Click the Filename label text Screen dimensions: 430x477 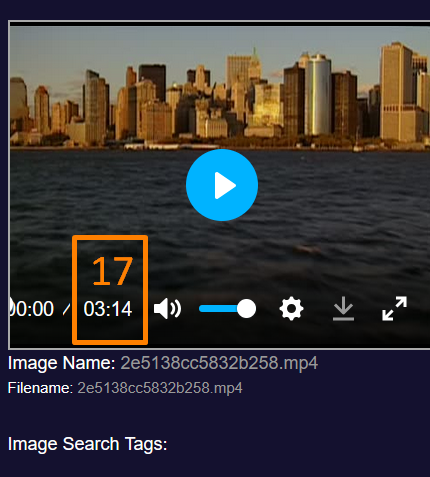coord(40,388)
